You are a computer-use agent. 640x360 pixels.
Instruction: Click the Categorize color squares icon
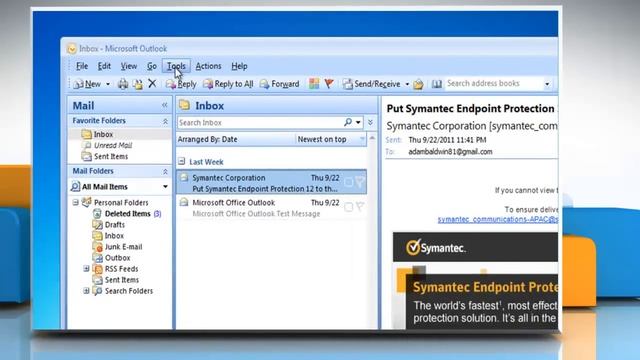[x=314, y=84]
